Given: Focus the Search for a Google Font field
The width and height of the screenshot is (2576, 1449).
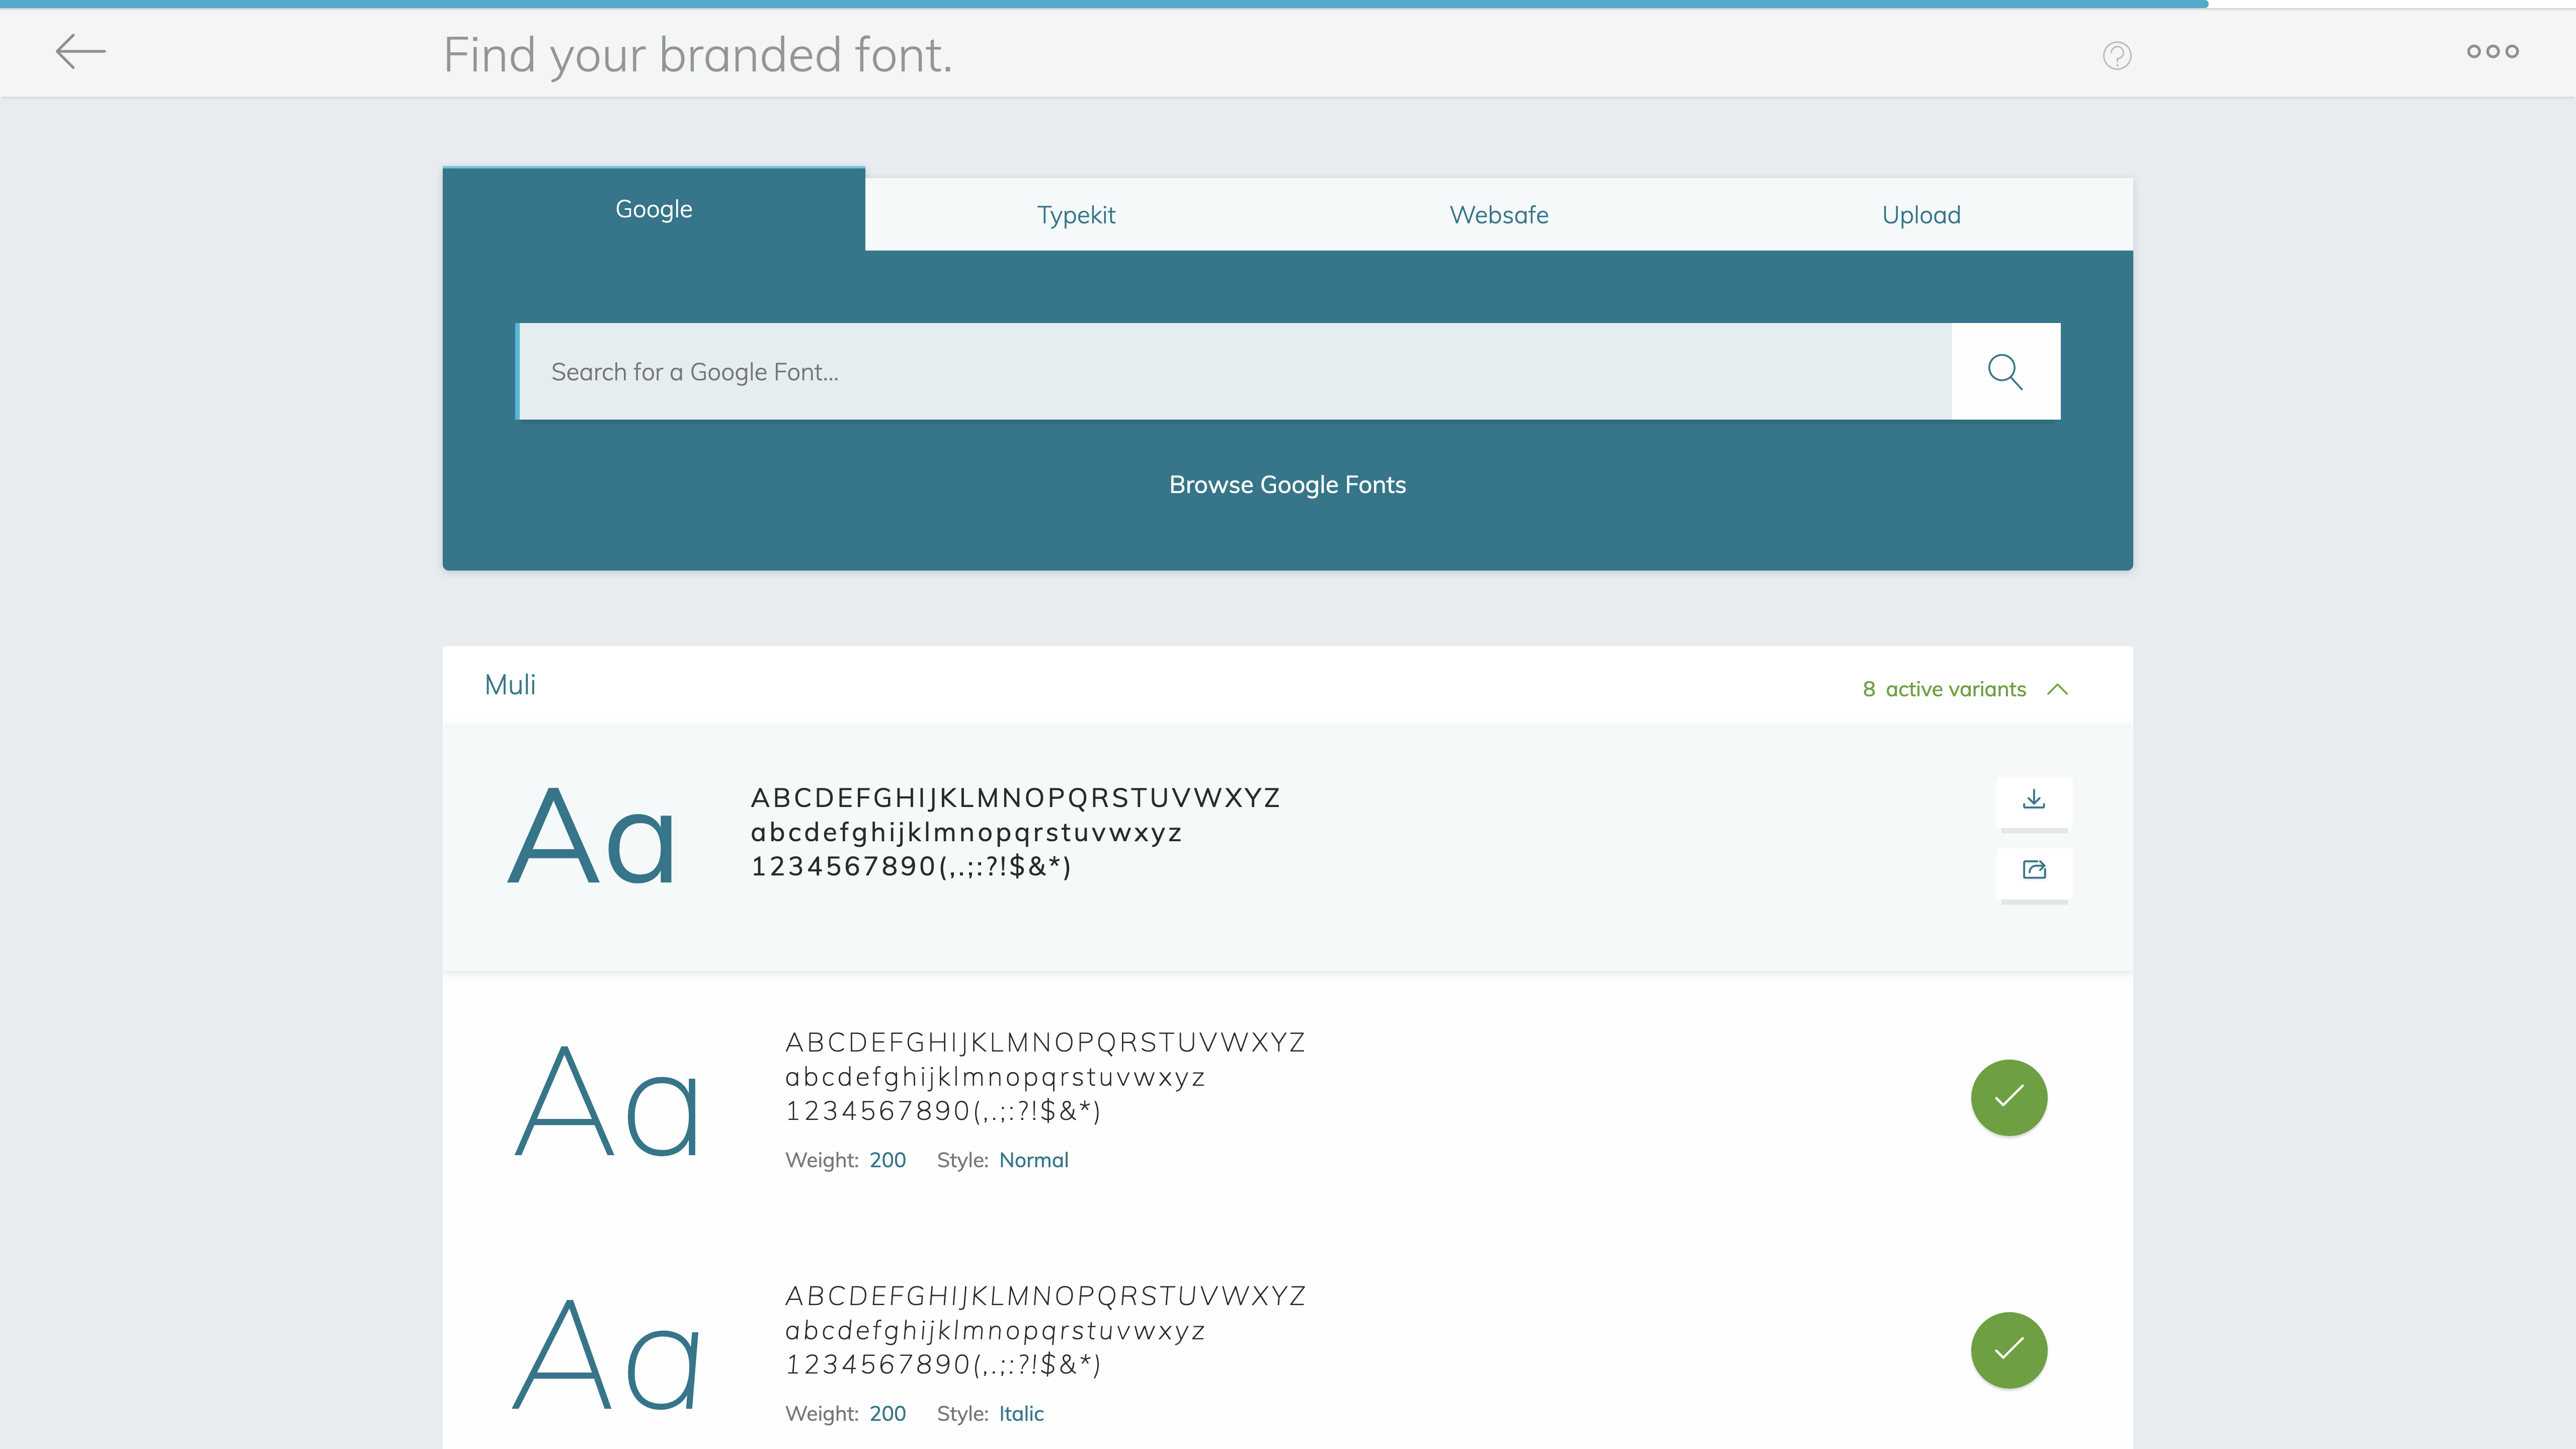Looking at the screenshot, I should click(x=1234, y=371).
